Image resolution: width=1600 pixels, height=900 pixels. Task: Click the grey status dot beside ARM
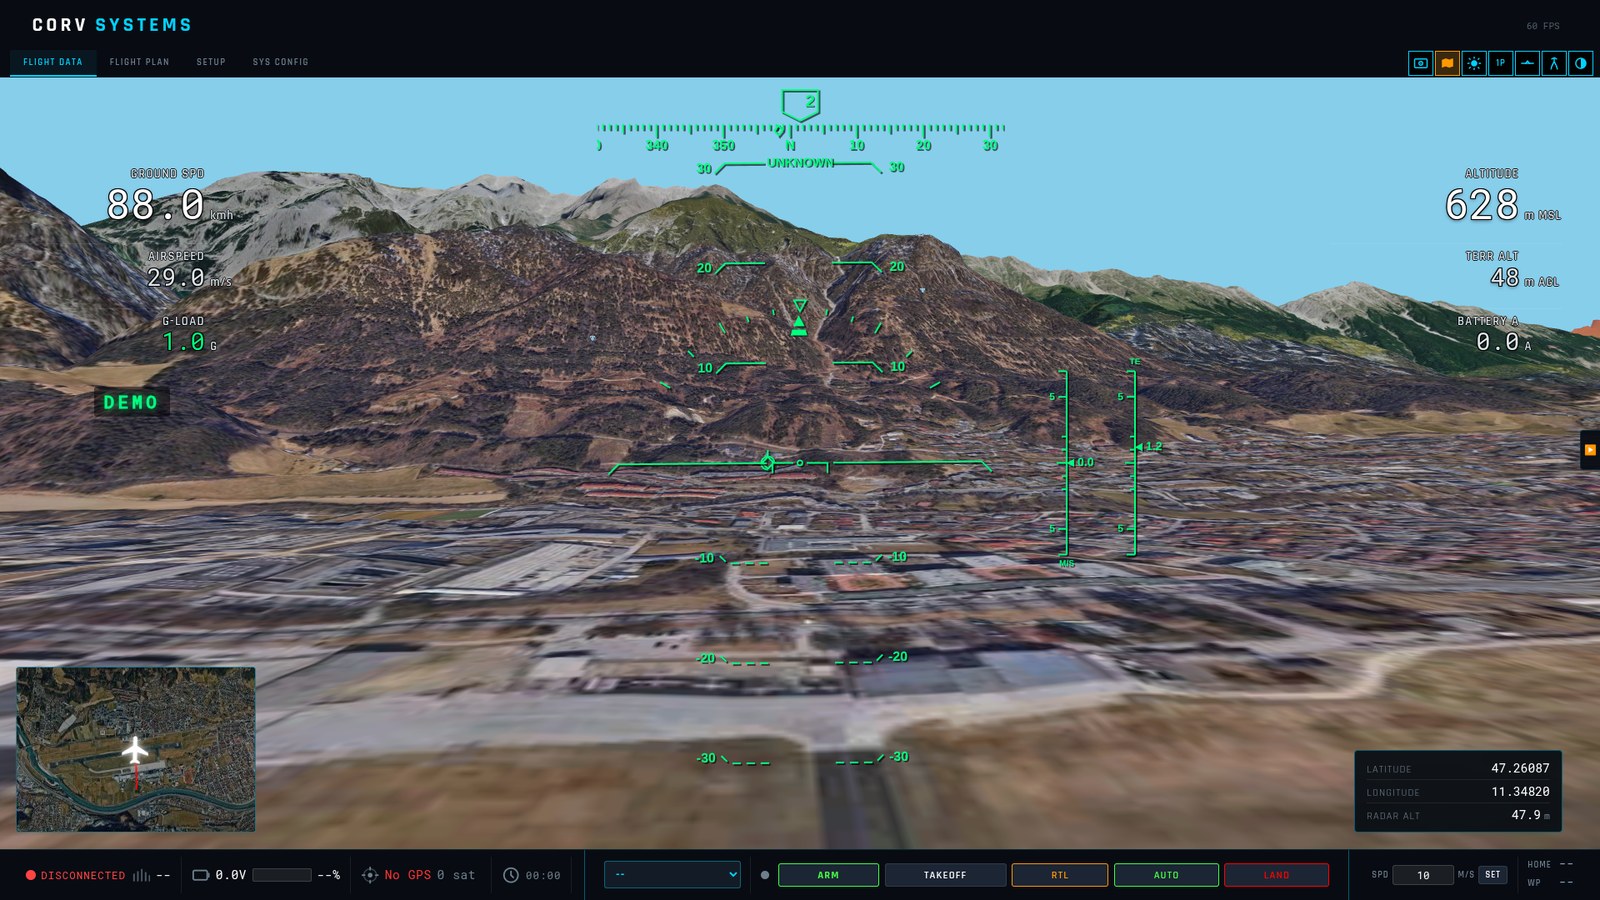(x=765, y=875)
